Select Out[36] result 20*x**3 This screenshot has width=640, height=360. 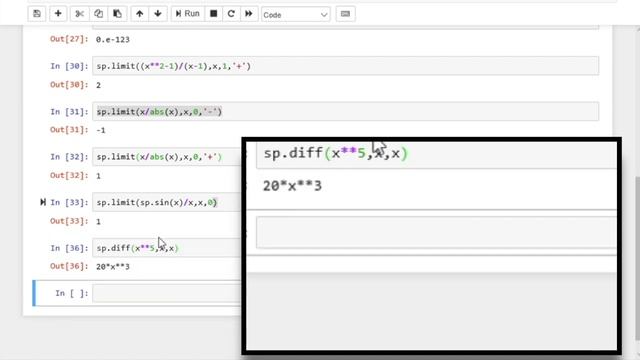pos(113,267)
